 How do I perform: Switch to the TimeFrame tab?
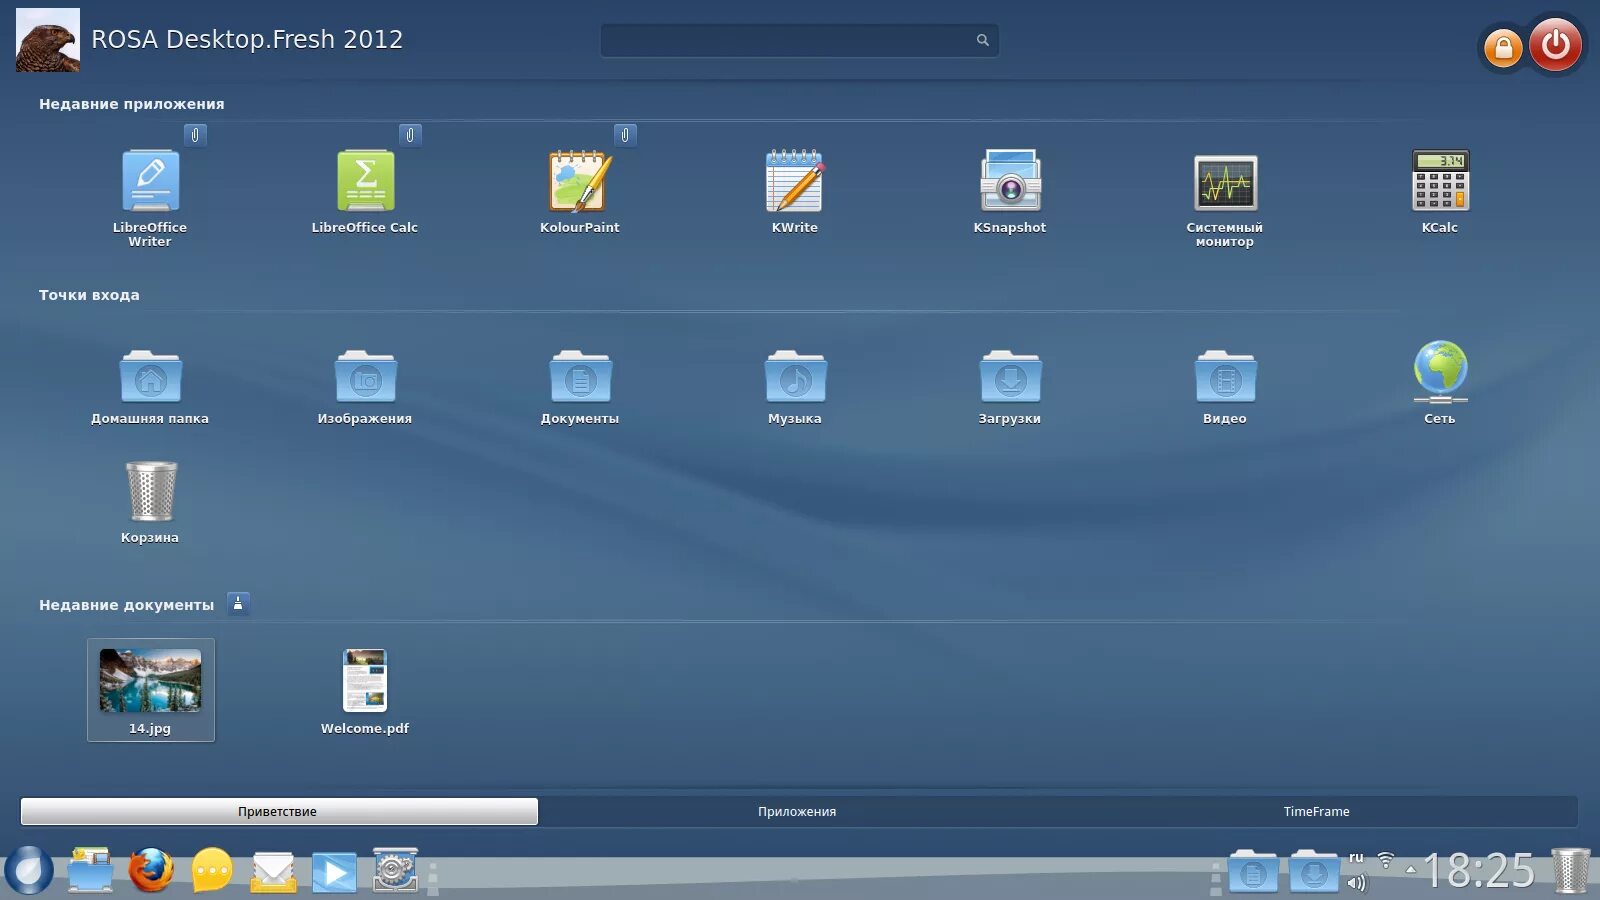[x=1317, y=811]
